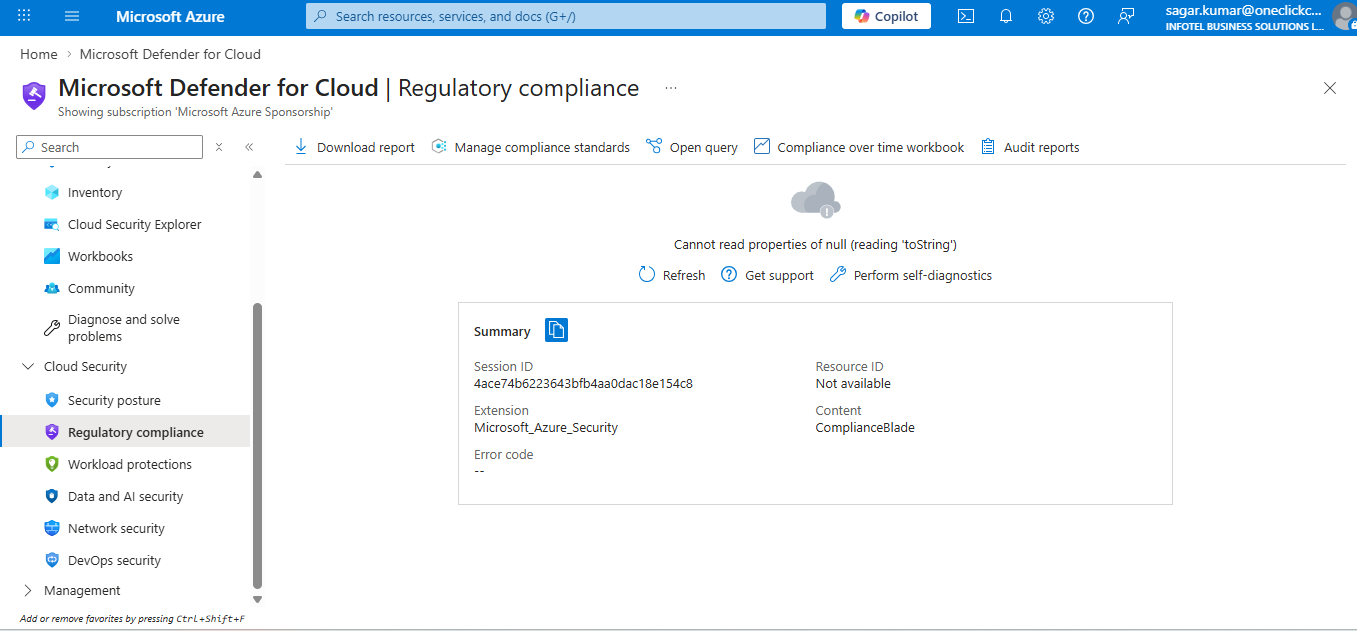Close the Regulatory compliance blade

(x=1330, y=88)
